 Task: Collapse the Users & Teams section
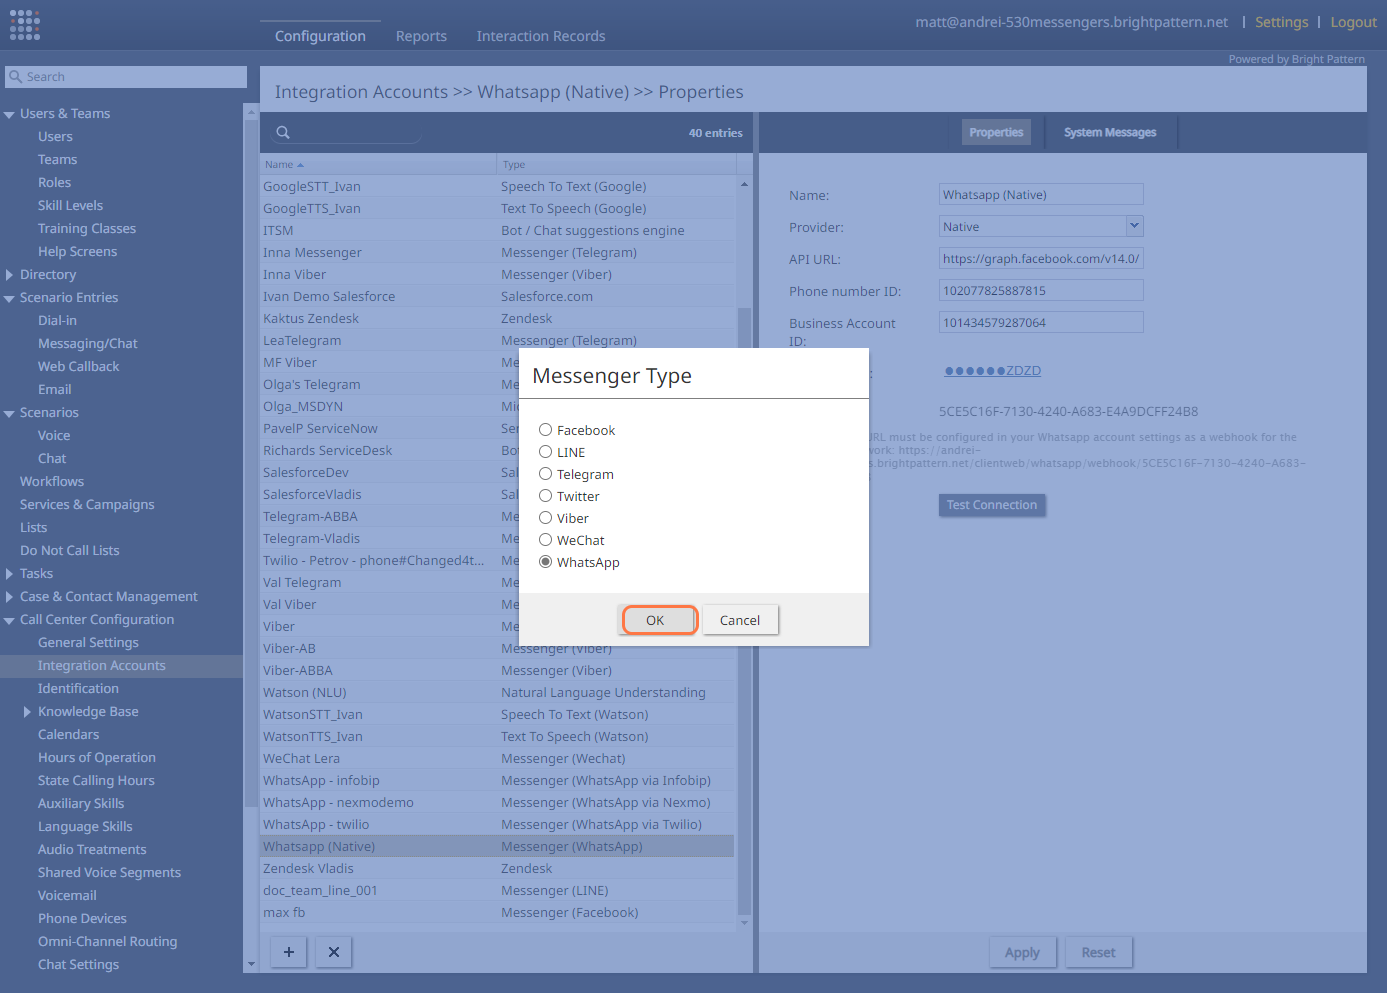pyautogui.click(x=9, y=114)
